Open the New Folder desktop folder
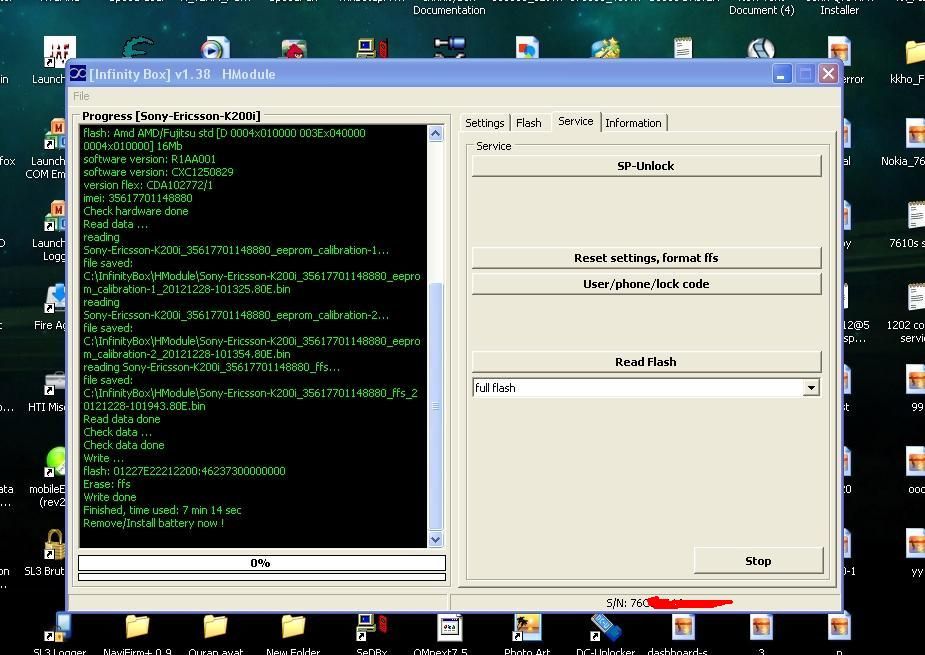 [x=293, y=628]
